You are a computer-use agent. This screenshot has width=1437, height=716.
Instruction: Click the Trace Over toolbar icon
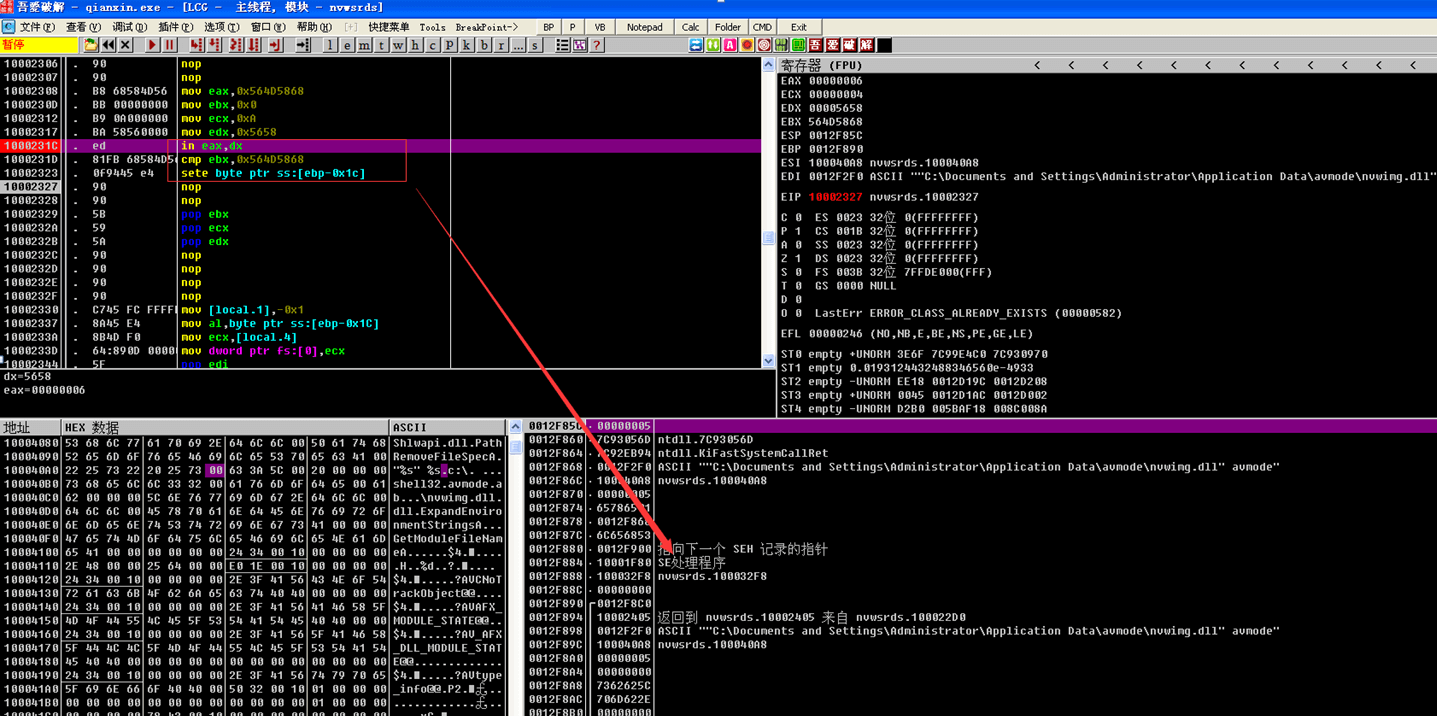[x=254, y=45]
